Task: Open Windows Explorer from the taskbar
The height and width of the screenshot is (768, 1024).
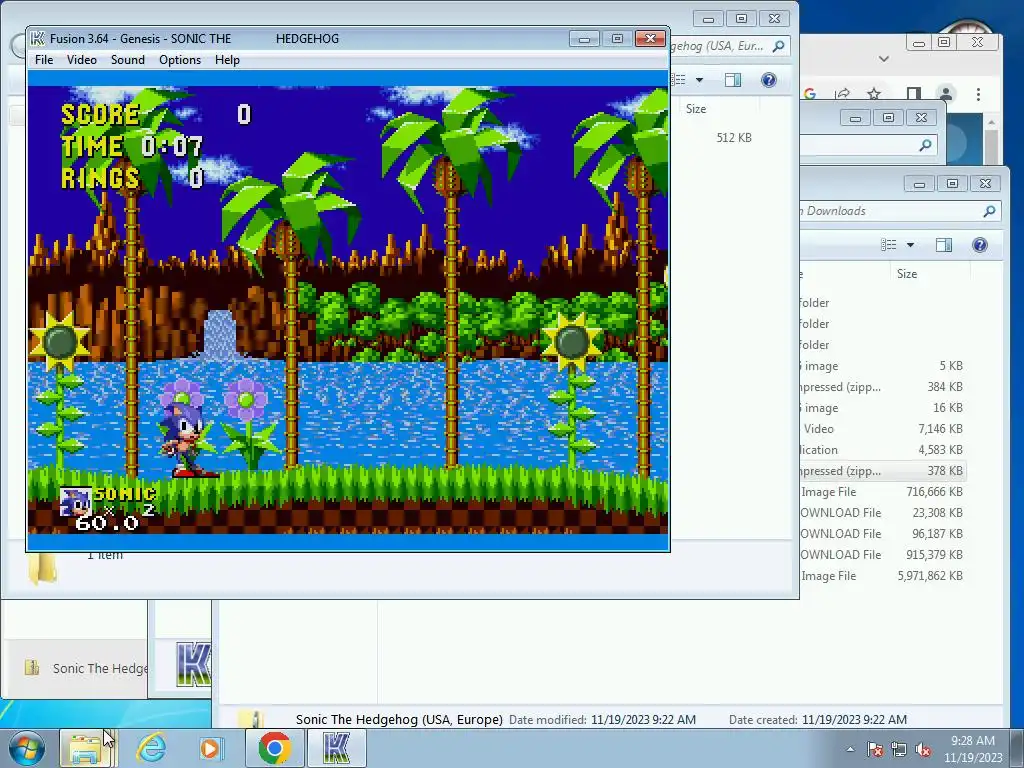Action: coord(85,748)
